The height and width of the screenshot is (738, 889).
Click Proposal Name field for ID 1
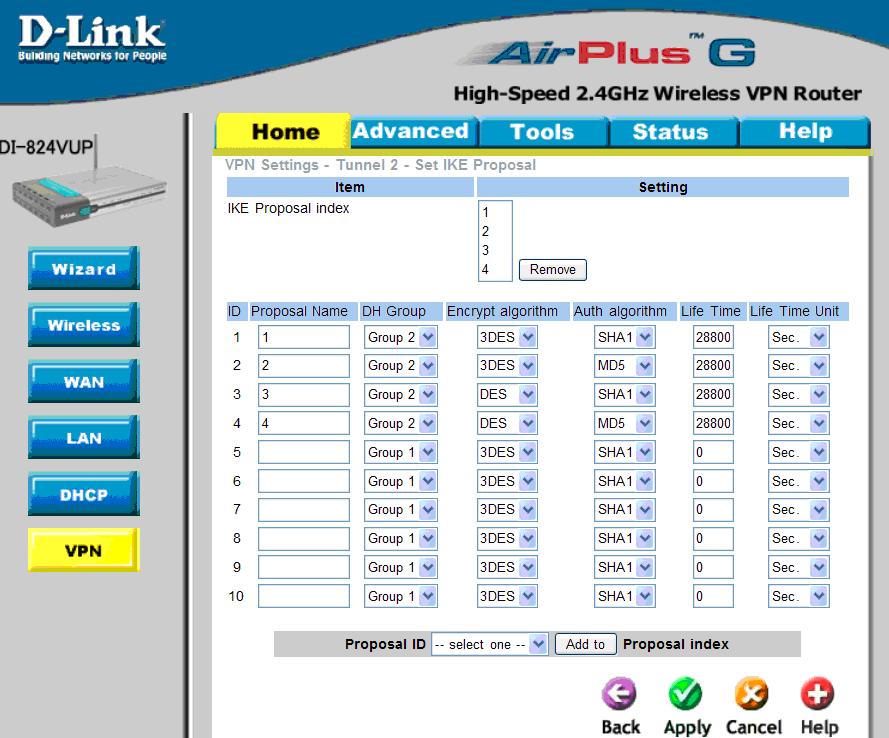click(x=304, y=337)
